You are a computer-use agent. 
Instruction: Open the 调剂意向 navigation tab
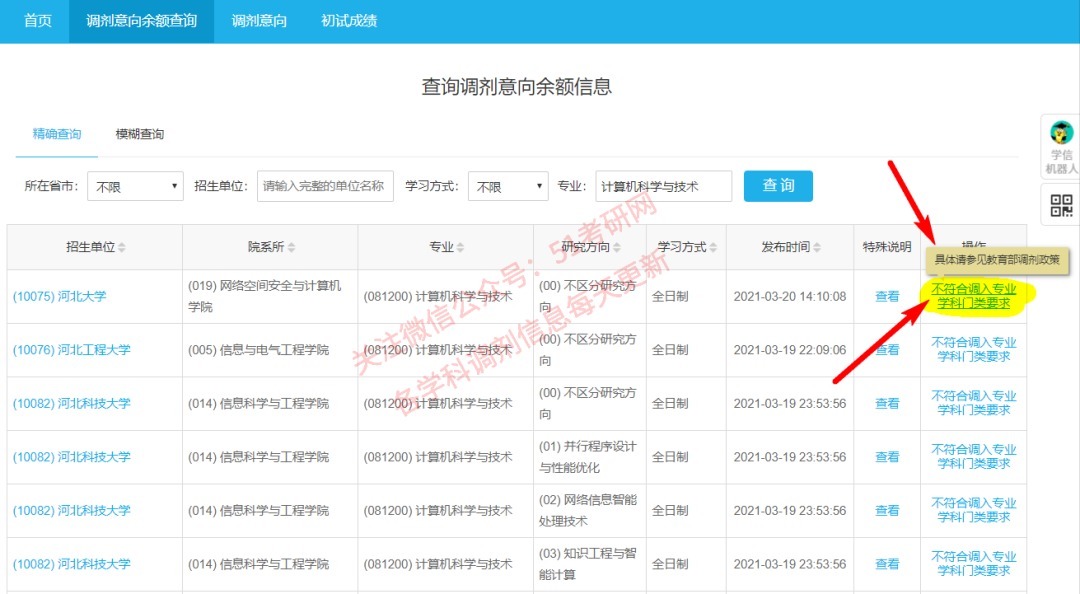(259, 20)
